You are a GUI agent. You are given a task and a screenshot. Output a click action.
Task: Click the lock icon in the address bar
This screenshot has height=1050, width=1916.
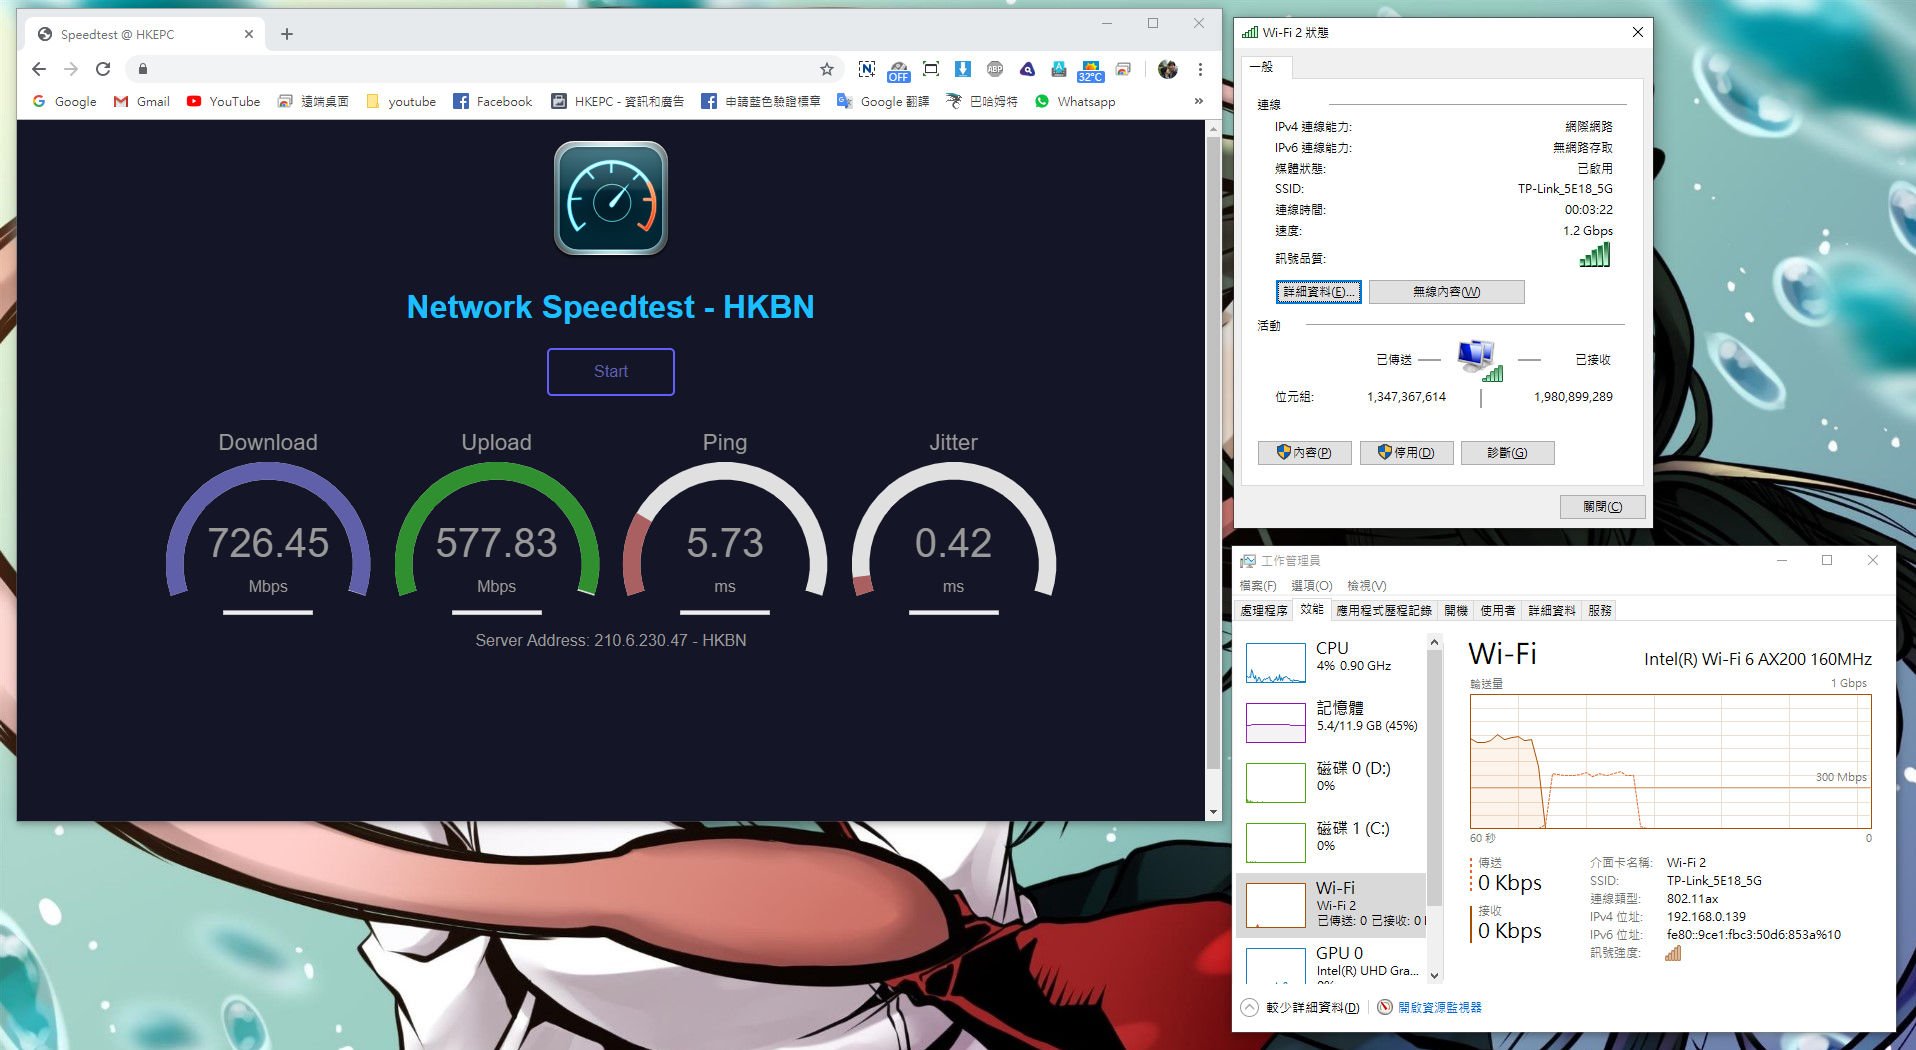coord(143,69)
